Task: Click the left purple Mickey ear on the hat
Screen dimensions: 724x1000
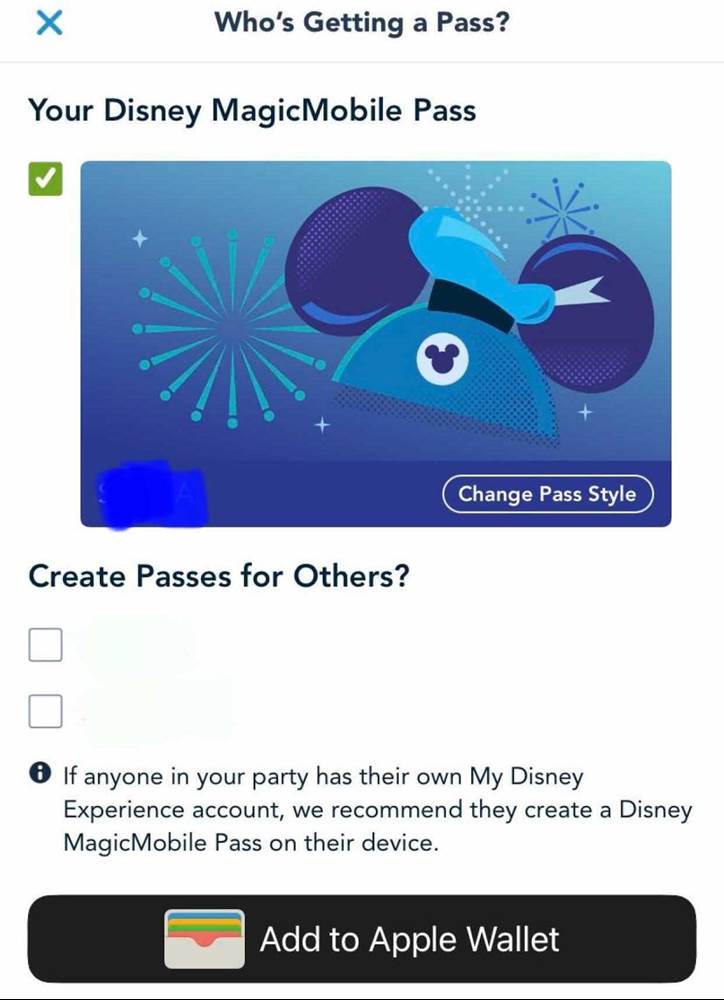Action: coord(354,261)
